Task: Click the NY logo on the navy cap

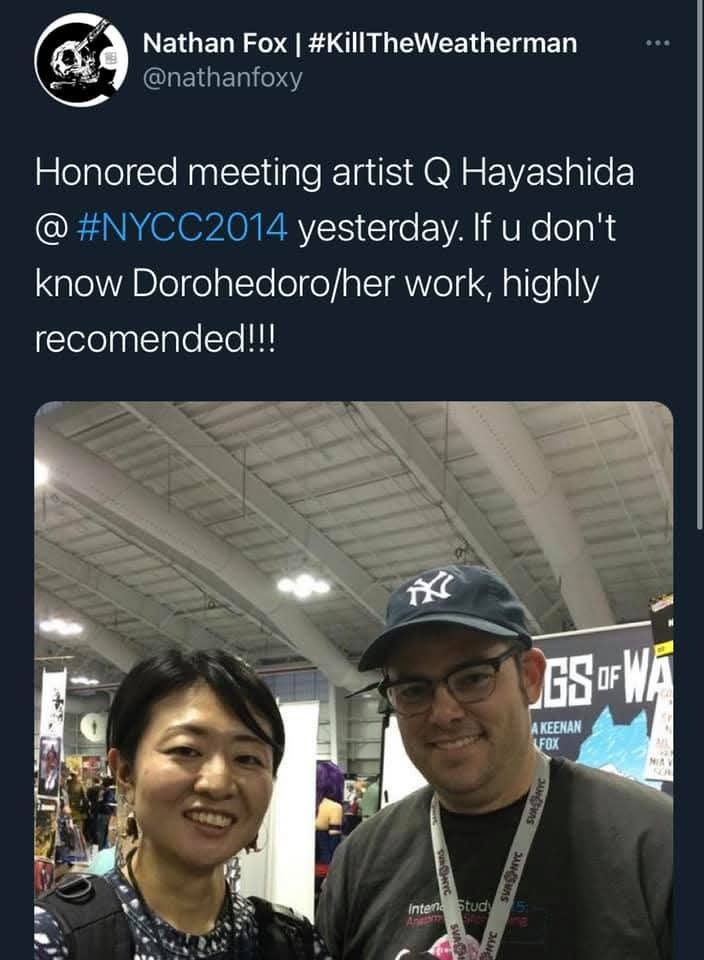Action: (432, 588)
